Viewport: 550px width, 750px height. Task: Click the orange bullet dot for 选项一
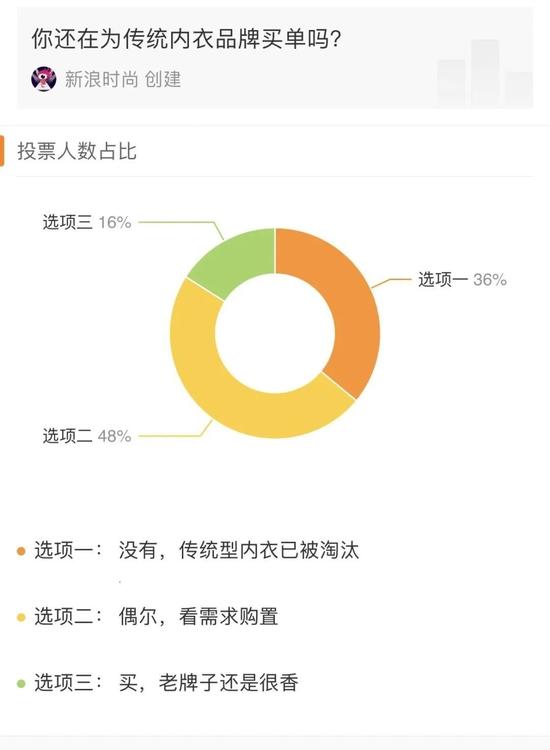pyautogui.click(x=21, y=551)
